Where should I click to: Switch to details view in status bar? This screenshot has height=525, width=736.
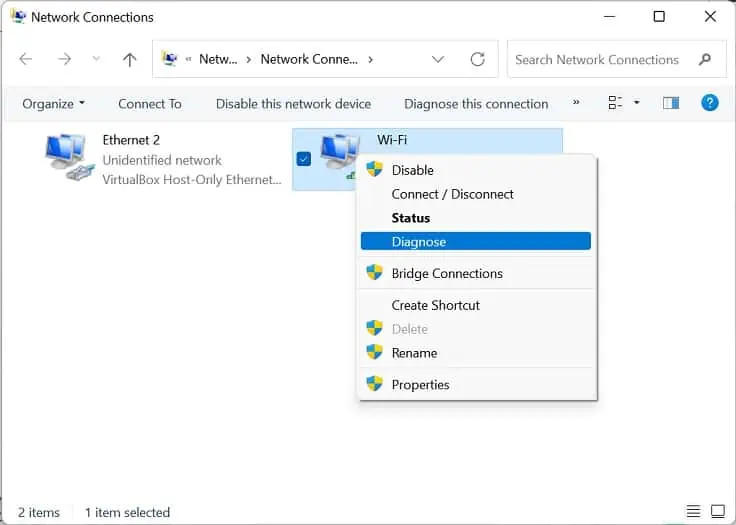[693, 511]
